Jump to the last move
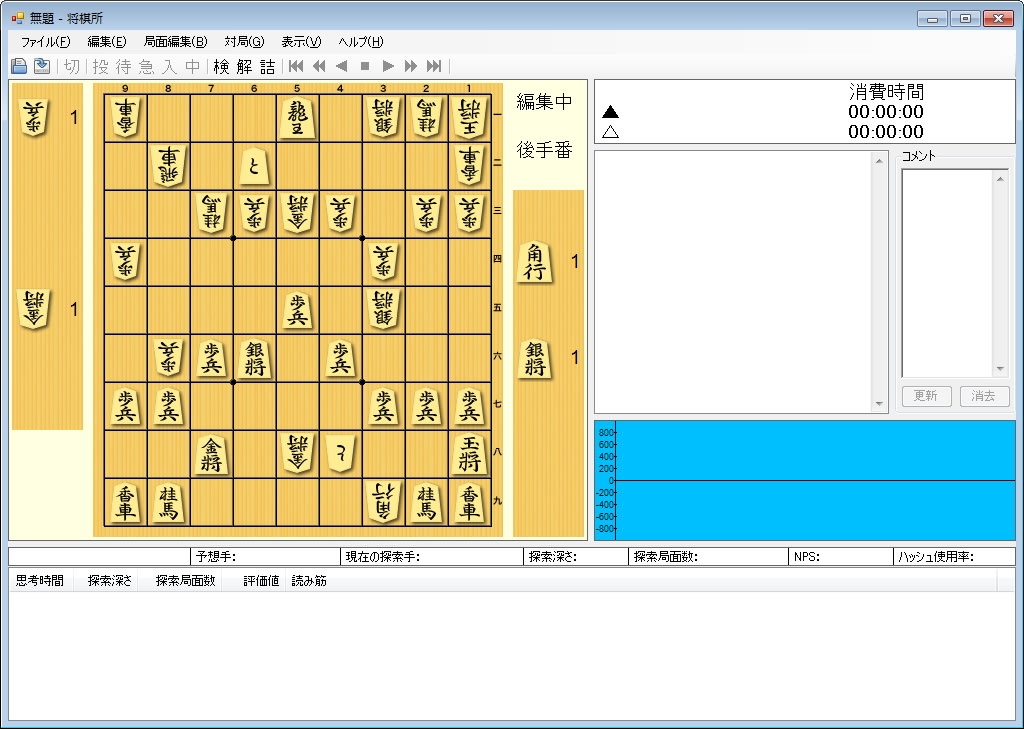 tap(434, 66)
